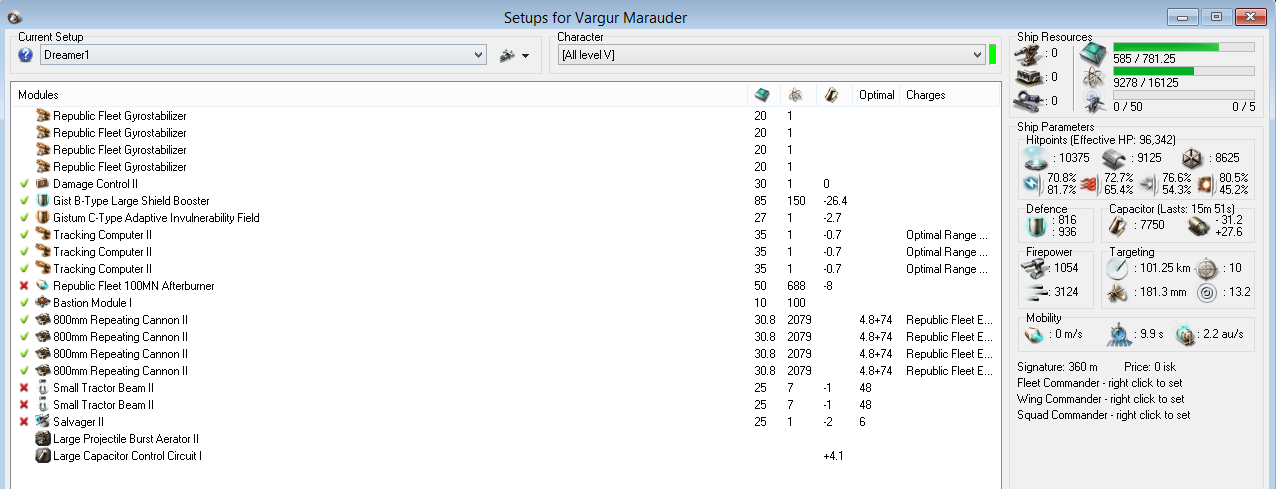Click the Large Projectile Burst Aerator II rig icon

43,439
